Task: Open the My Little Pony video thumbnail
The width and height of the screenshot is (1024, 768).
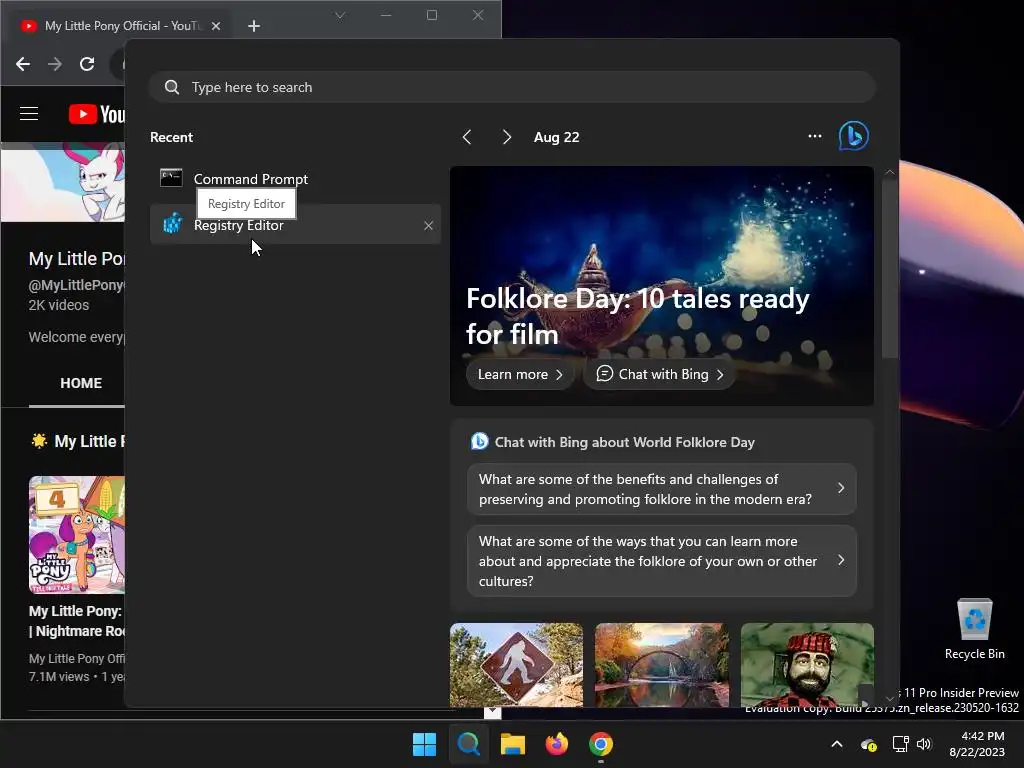Action: pos(76,535)
